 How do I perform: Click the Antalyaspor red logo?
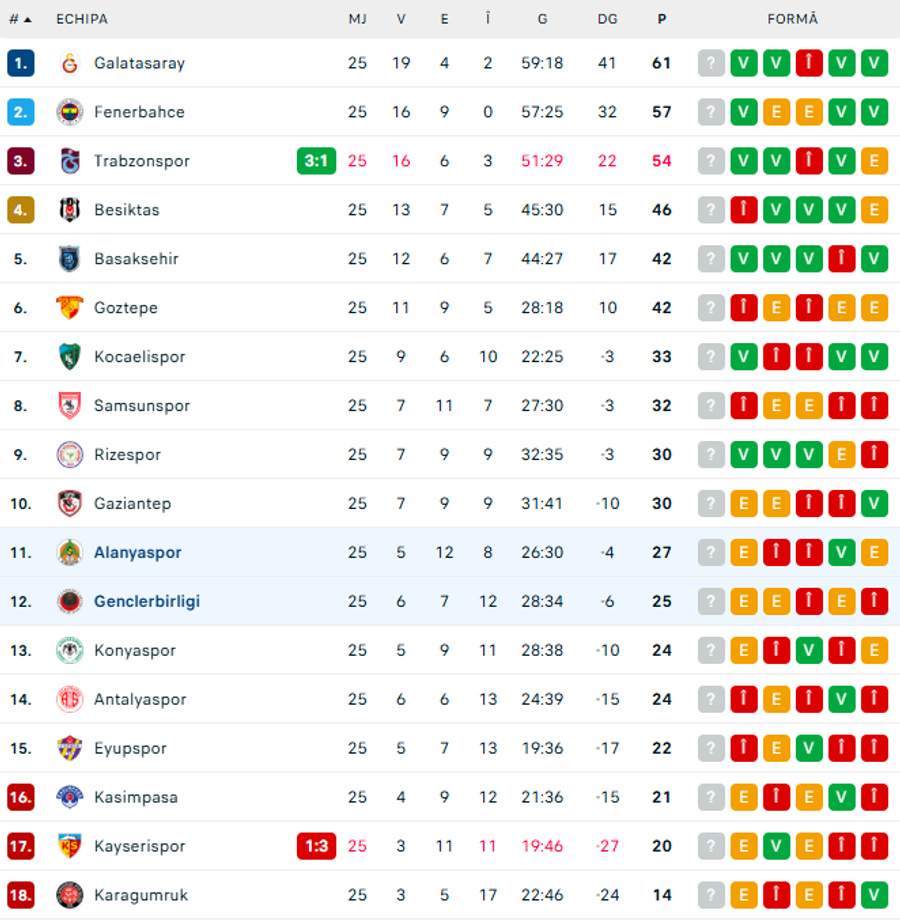(69, 699)
